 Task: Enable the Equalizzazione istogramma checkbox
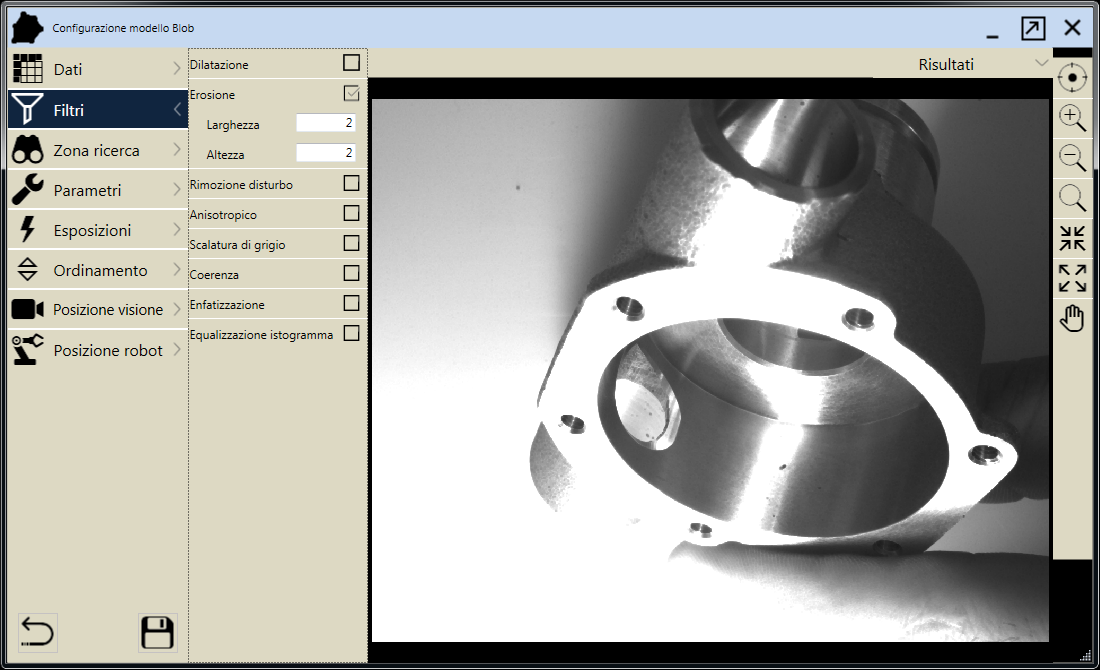point(351,333)
